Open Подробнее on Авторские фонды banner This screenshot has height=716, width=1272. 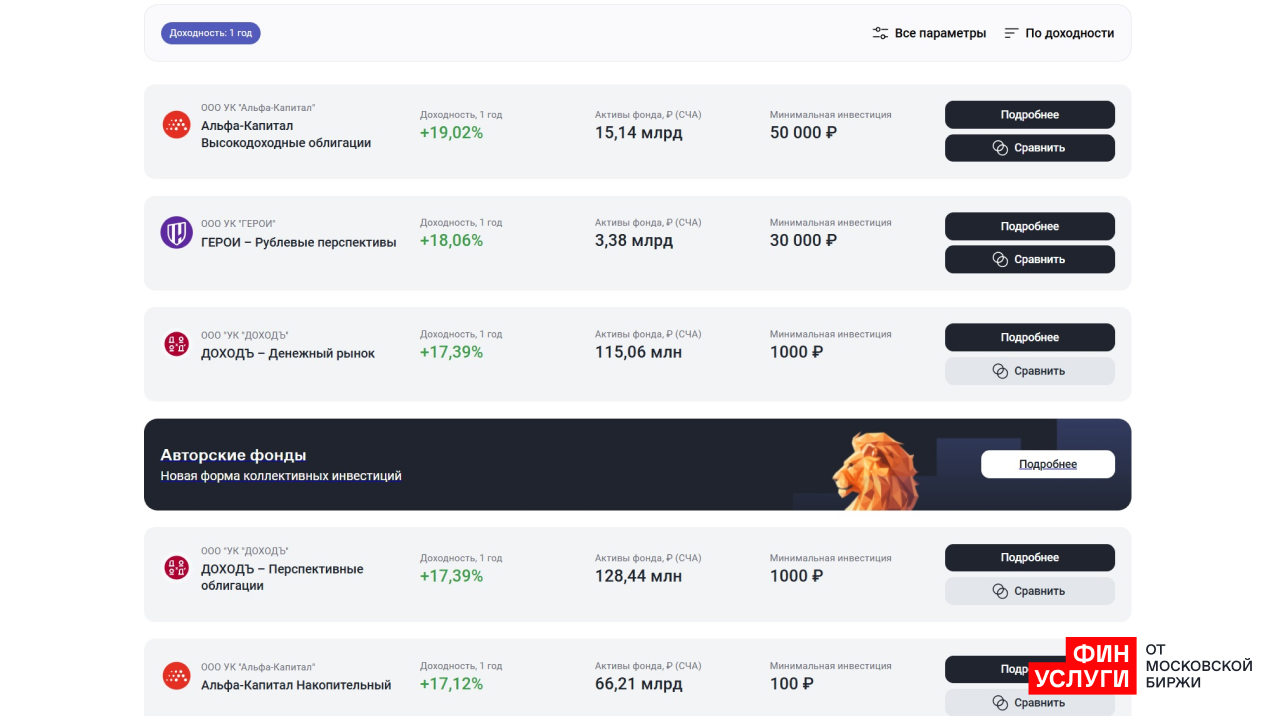click(x=1048, y=464)
